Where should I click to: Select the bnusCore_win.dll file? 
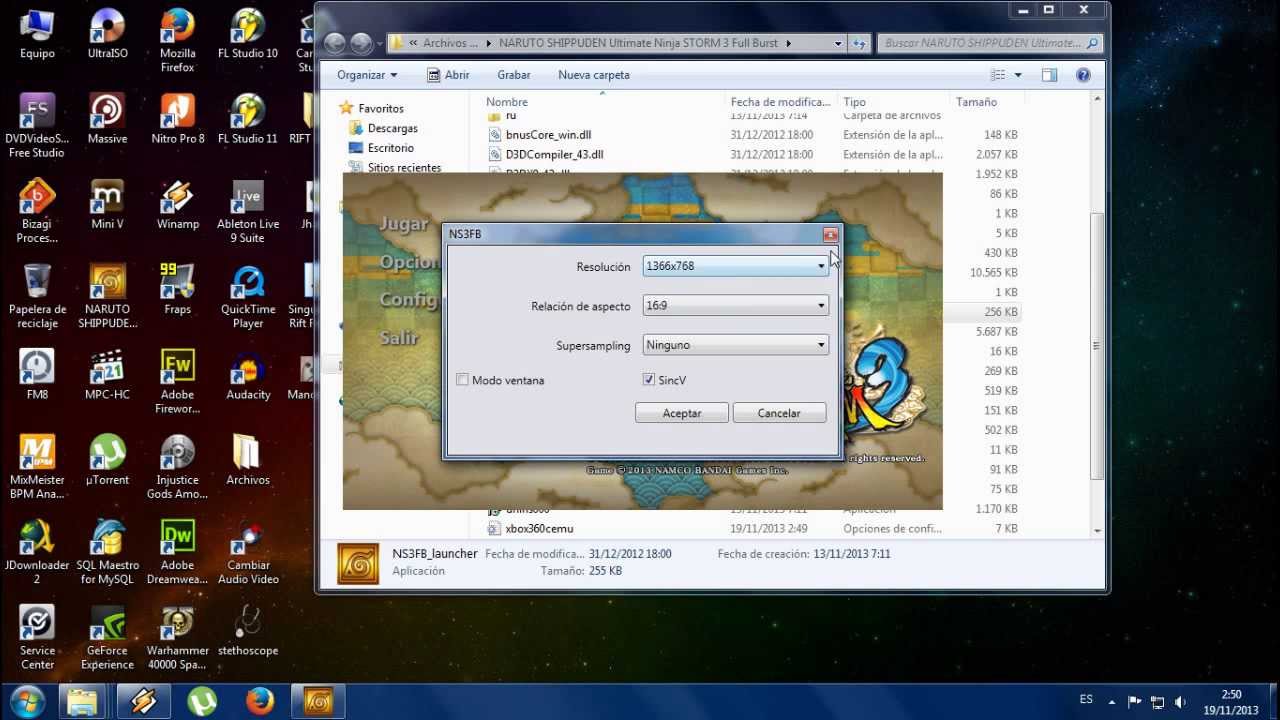point(548,135)
